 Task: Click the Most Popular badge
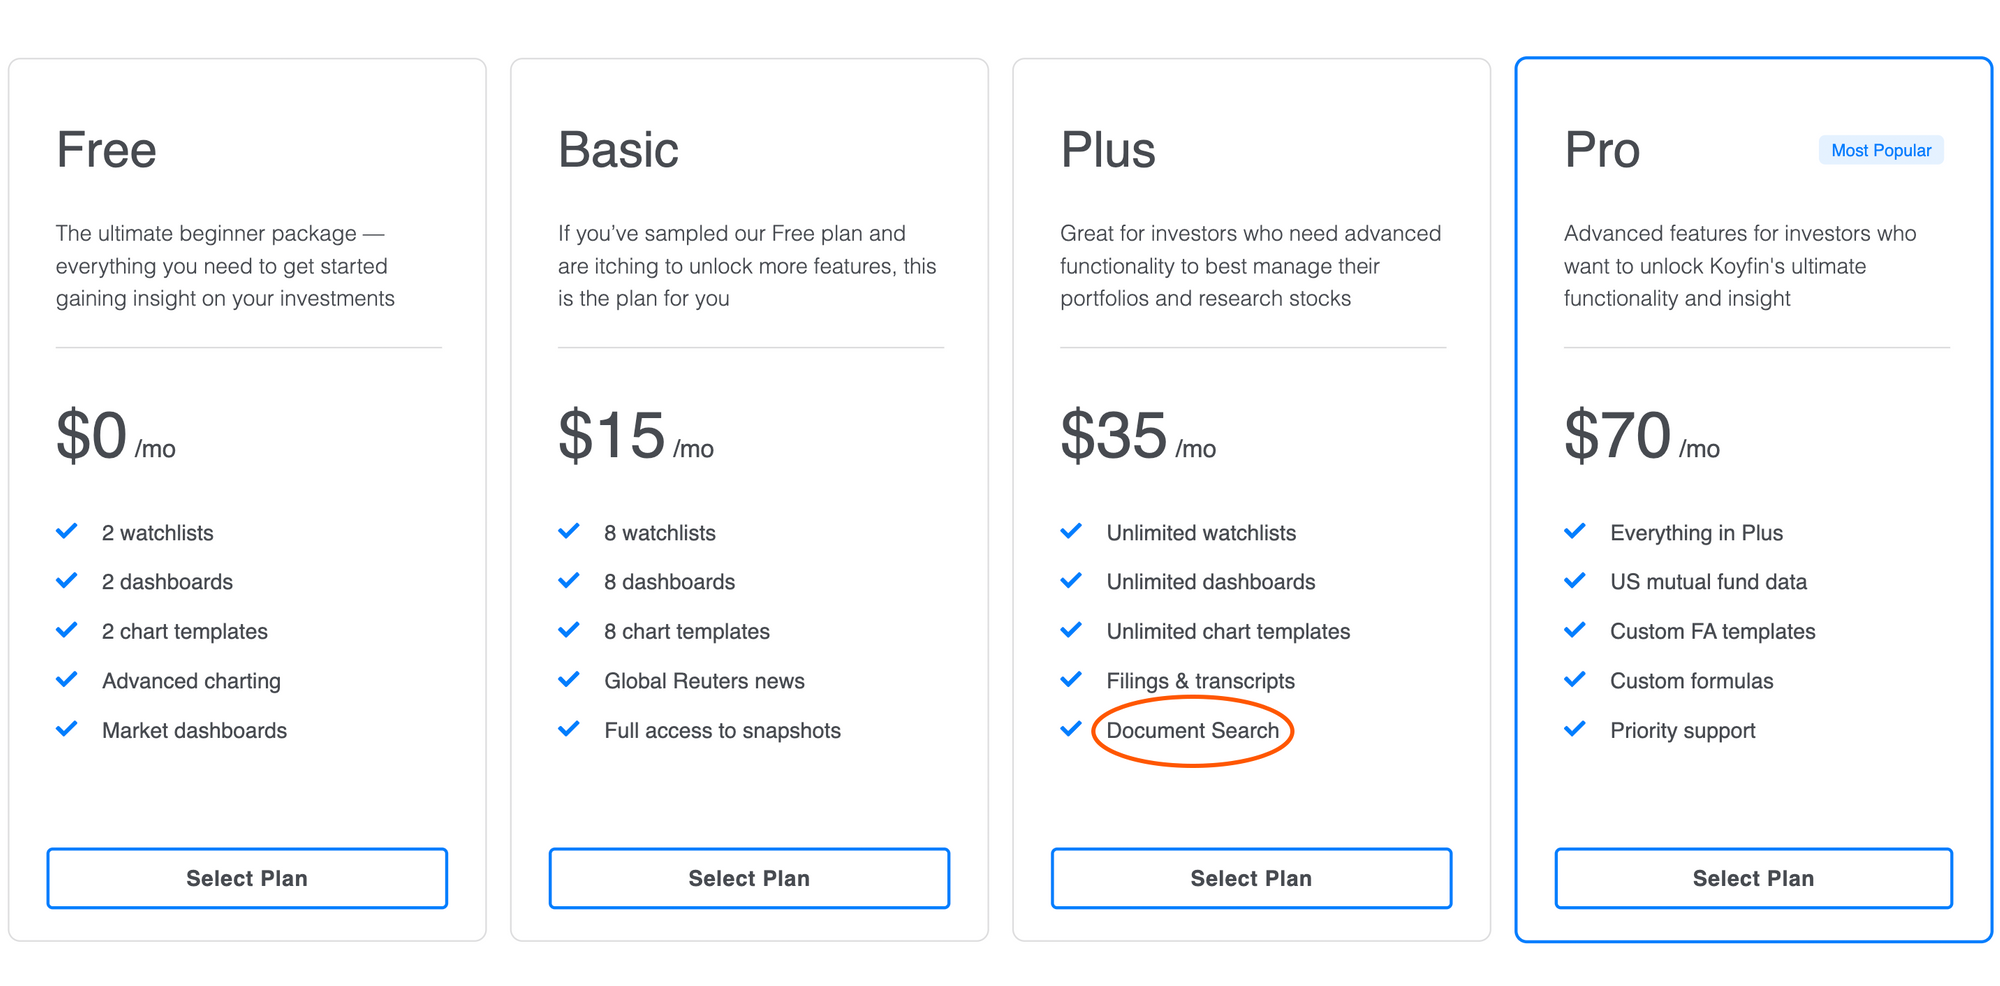point(1881,150)
